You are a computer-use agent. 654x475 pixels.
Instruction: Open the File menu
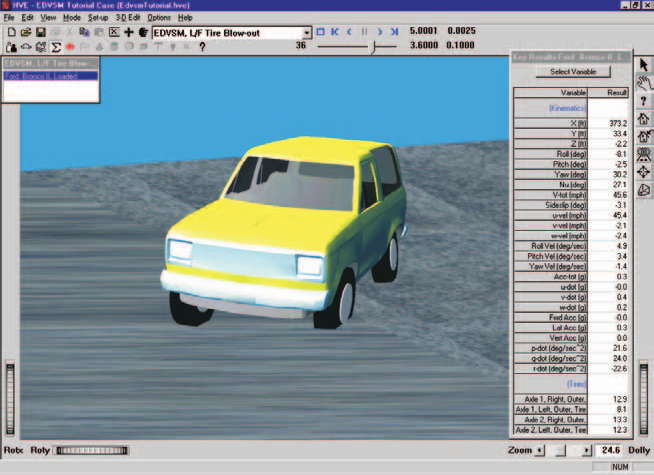pyautogui.click(x=9, y=18)
